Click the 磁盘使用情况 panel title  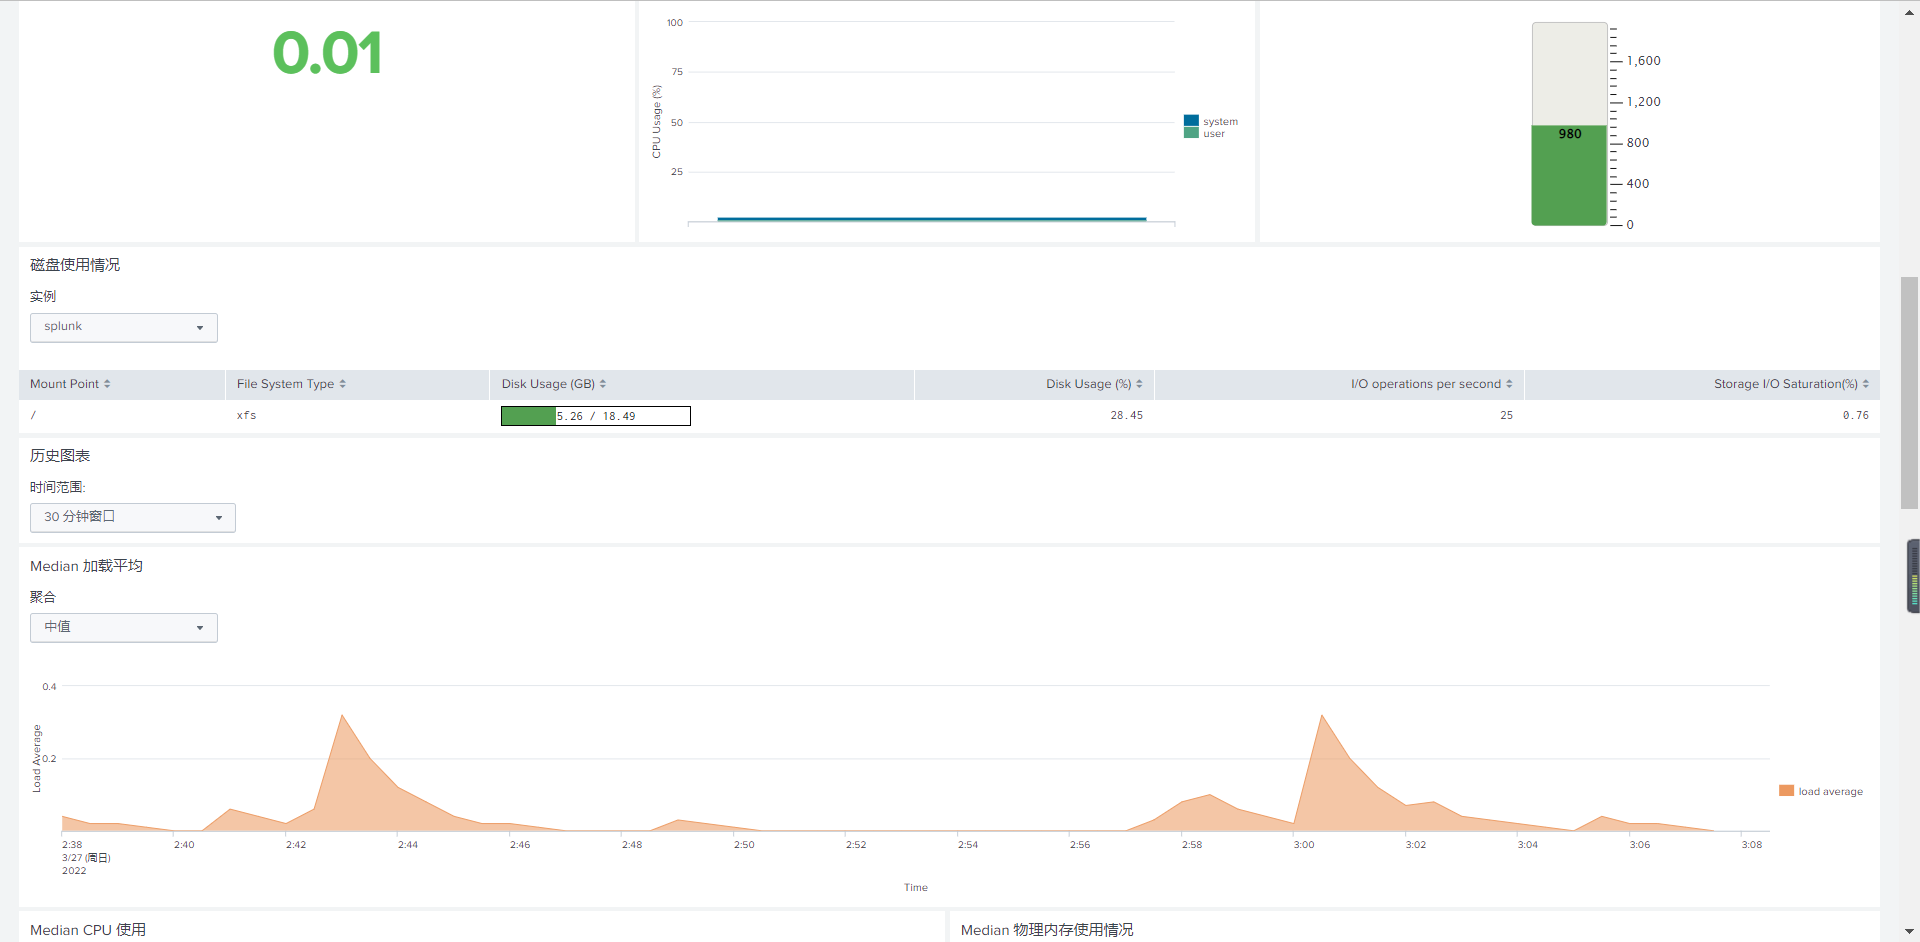click(x=75, y=265)
